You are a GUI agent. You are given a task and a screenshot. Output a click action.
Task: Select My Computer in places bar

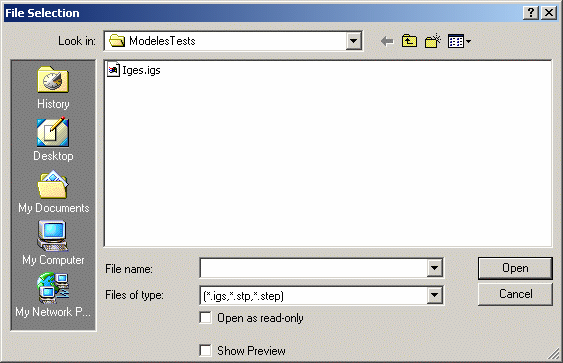point(53,243)
